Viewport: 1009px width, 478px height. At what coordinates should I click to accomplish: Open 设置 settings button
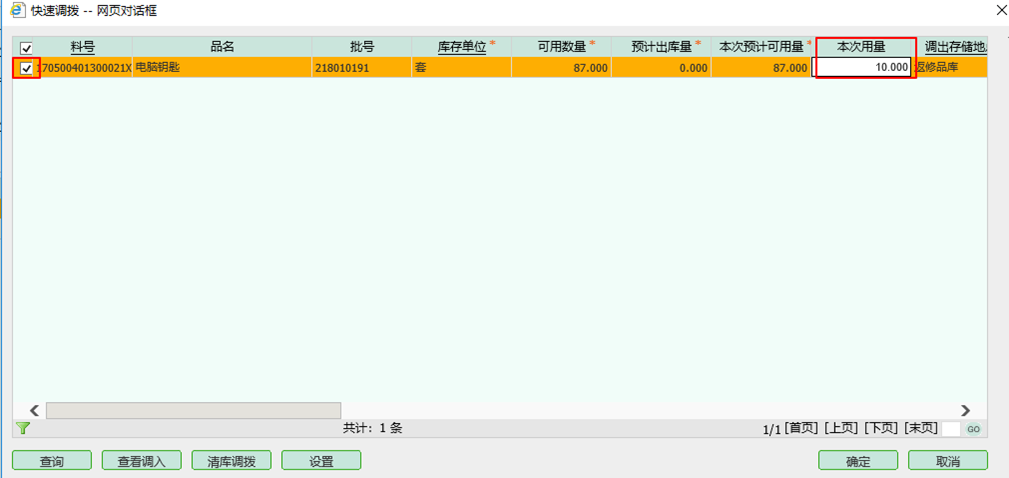pos(321,461)
